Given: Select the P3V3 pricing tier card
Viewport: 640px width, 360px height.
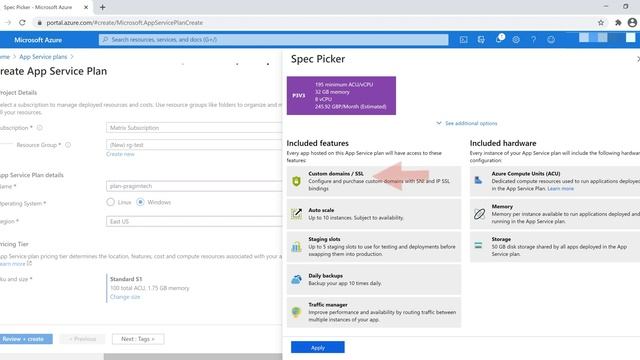Looking at the screenshot, I should (x=341, y=96).
